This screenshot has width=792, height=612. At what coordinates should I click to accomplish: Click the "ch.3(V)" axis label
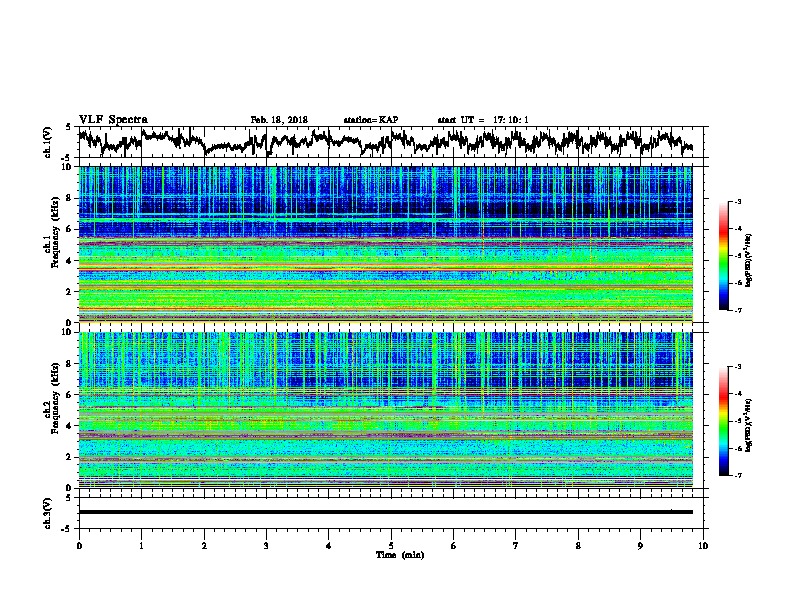pyautogui.click(x=47, y=513)
